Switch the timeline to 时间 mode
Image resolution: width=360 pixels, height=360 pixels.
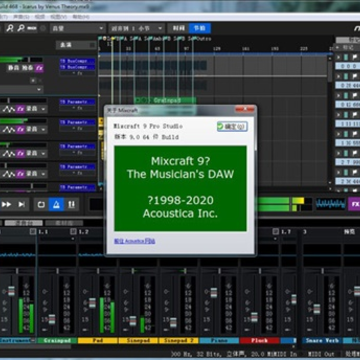point(178,28)
